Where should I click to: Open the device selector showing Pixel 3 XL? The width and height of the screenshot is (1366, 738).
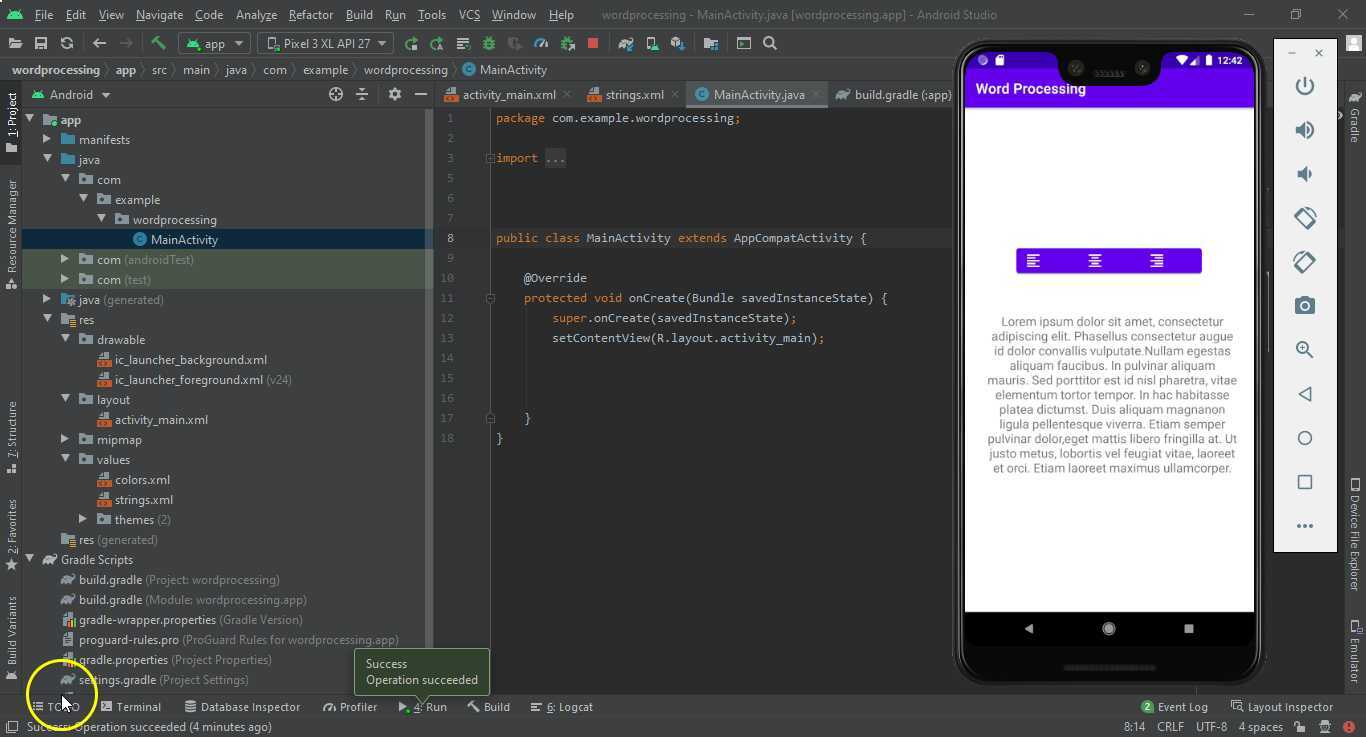[325, 43]
